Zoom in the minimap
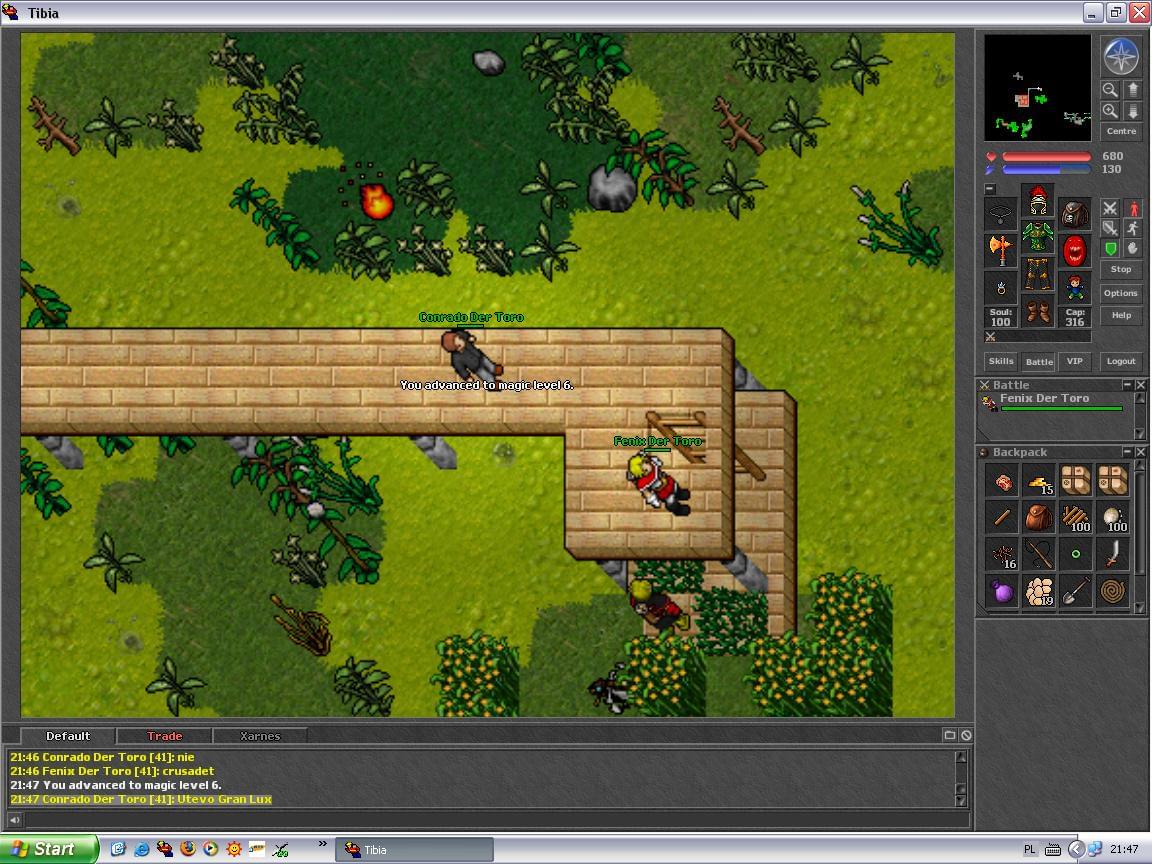The height and width of the screenshot is (864, 1152). tap(1110, 111)
